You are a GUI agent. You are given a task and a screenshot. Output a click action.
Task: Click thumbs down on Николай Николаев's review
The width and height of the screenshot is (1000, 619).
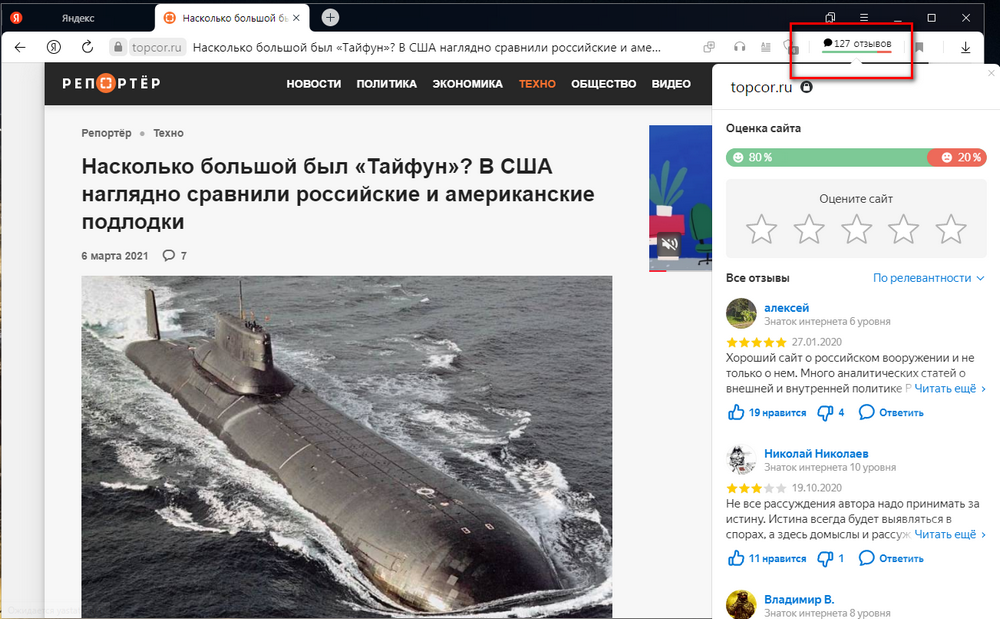pyautogui.click(x=826, y=558)
